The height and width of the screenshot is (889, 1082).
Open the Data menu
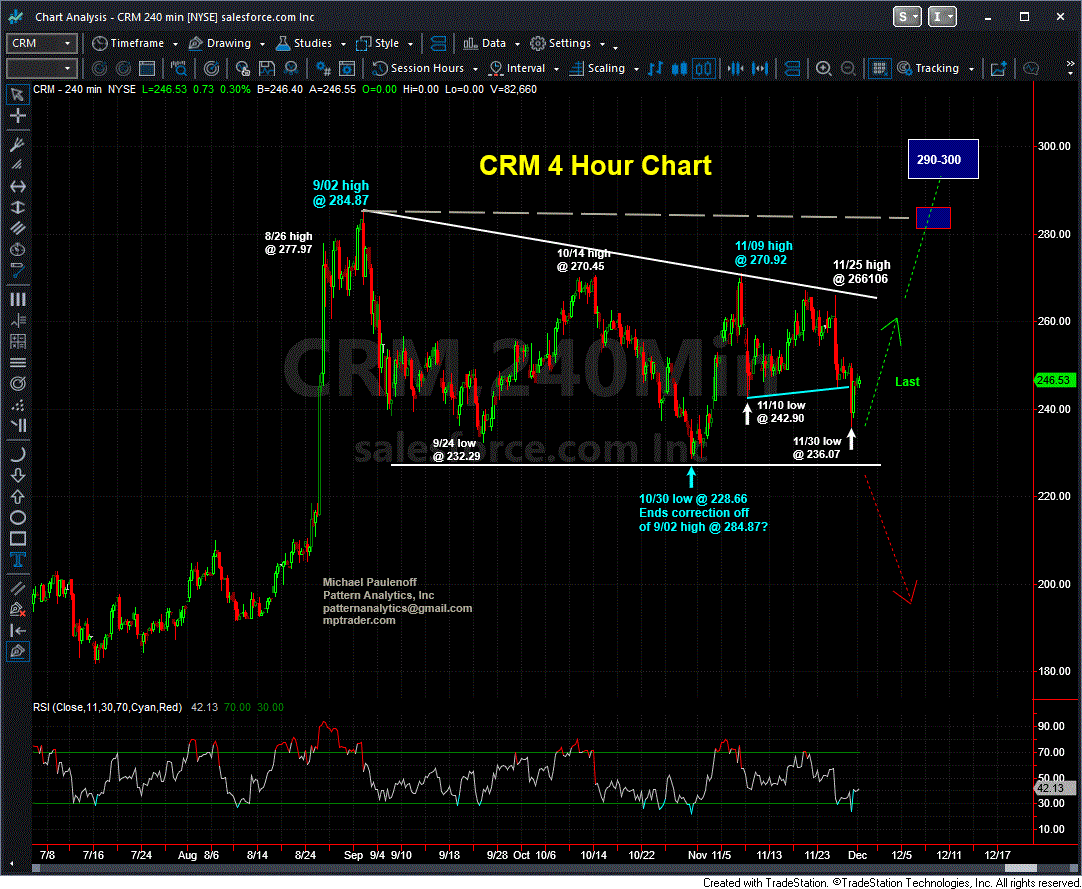491,43
